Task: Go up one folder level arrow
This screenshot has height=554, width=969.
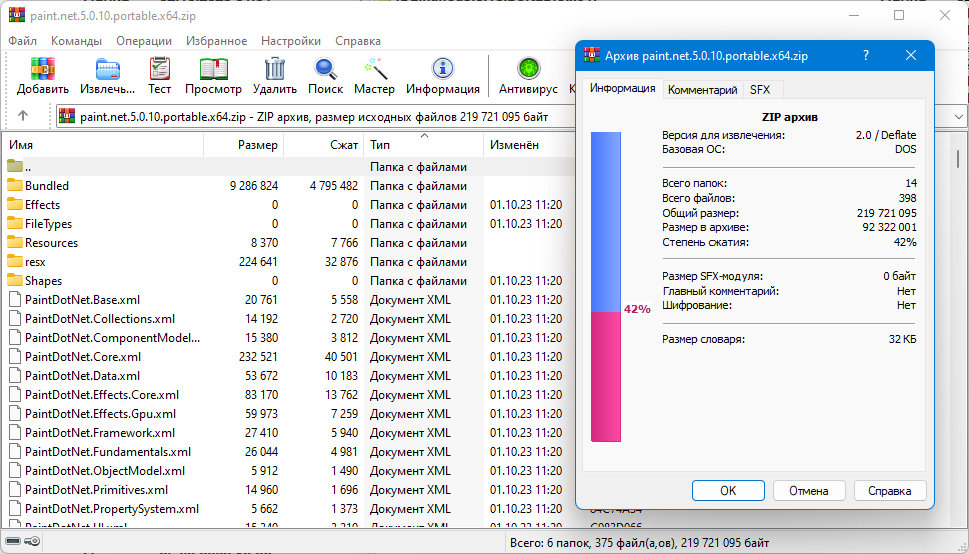Action: point(23,116)
